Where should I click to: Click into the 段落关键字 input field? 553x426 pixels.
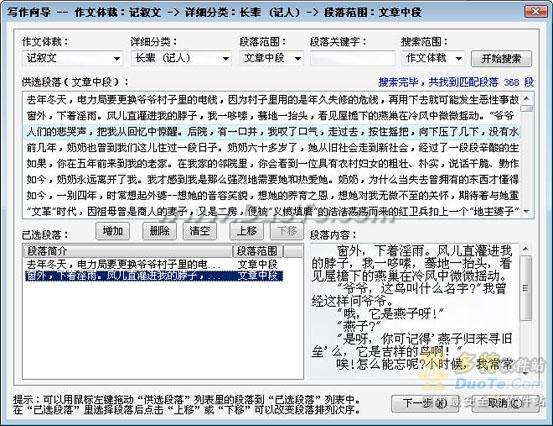[x=353, y=58]
